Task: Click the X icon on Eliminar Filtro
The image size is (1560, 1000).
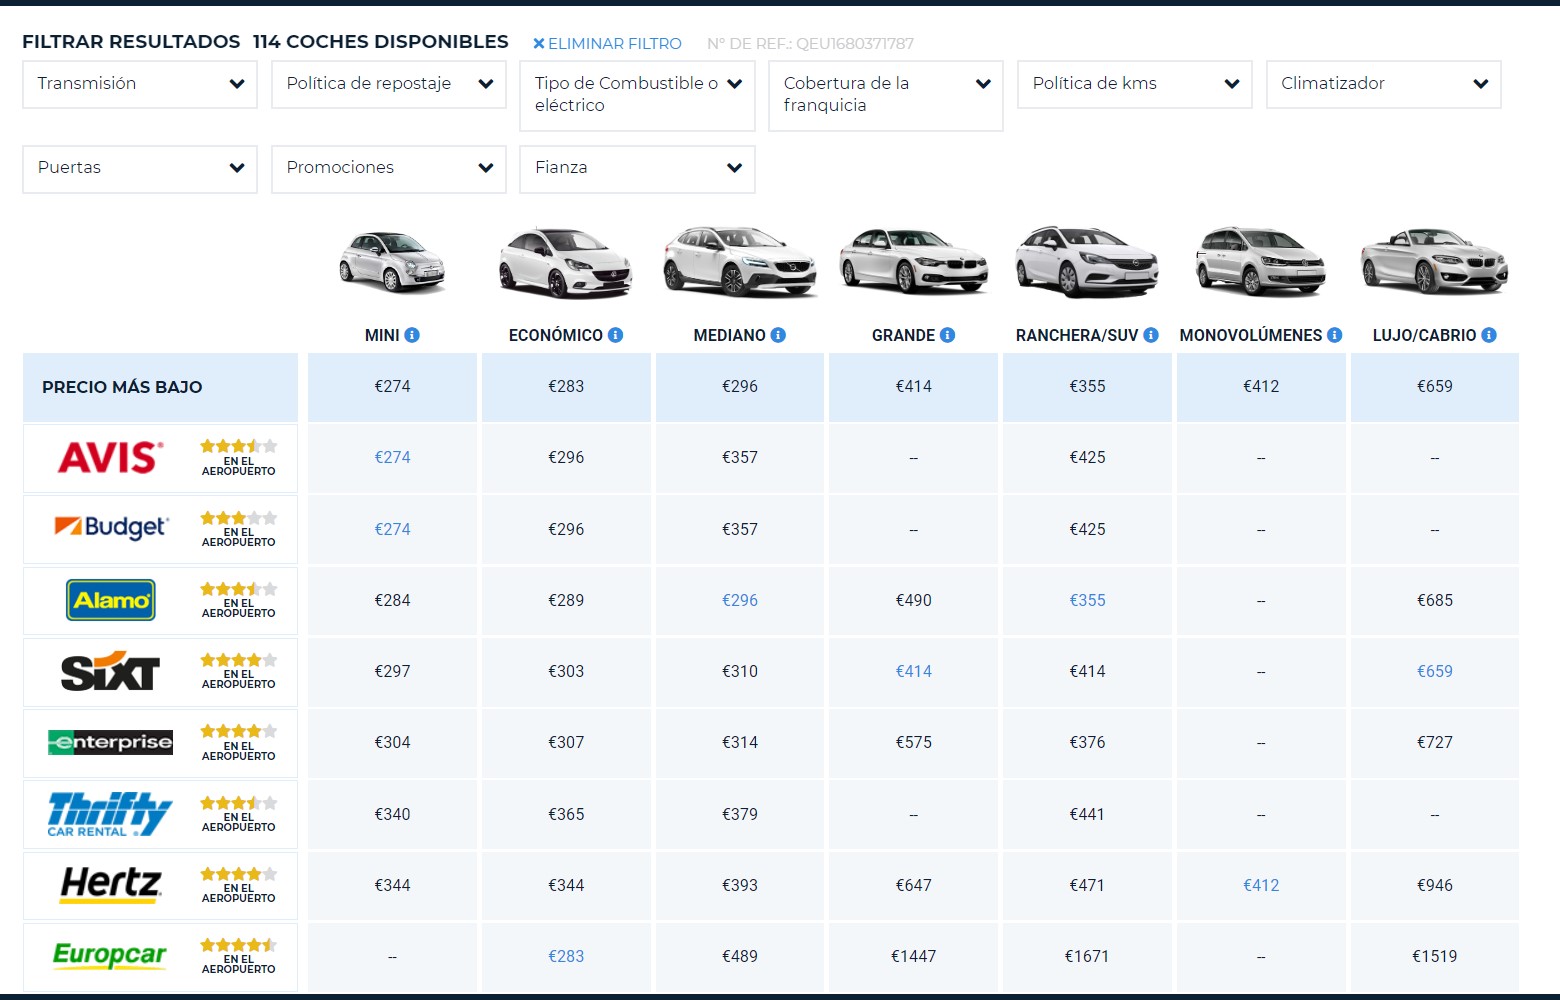Action: [539, 44]
